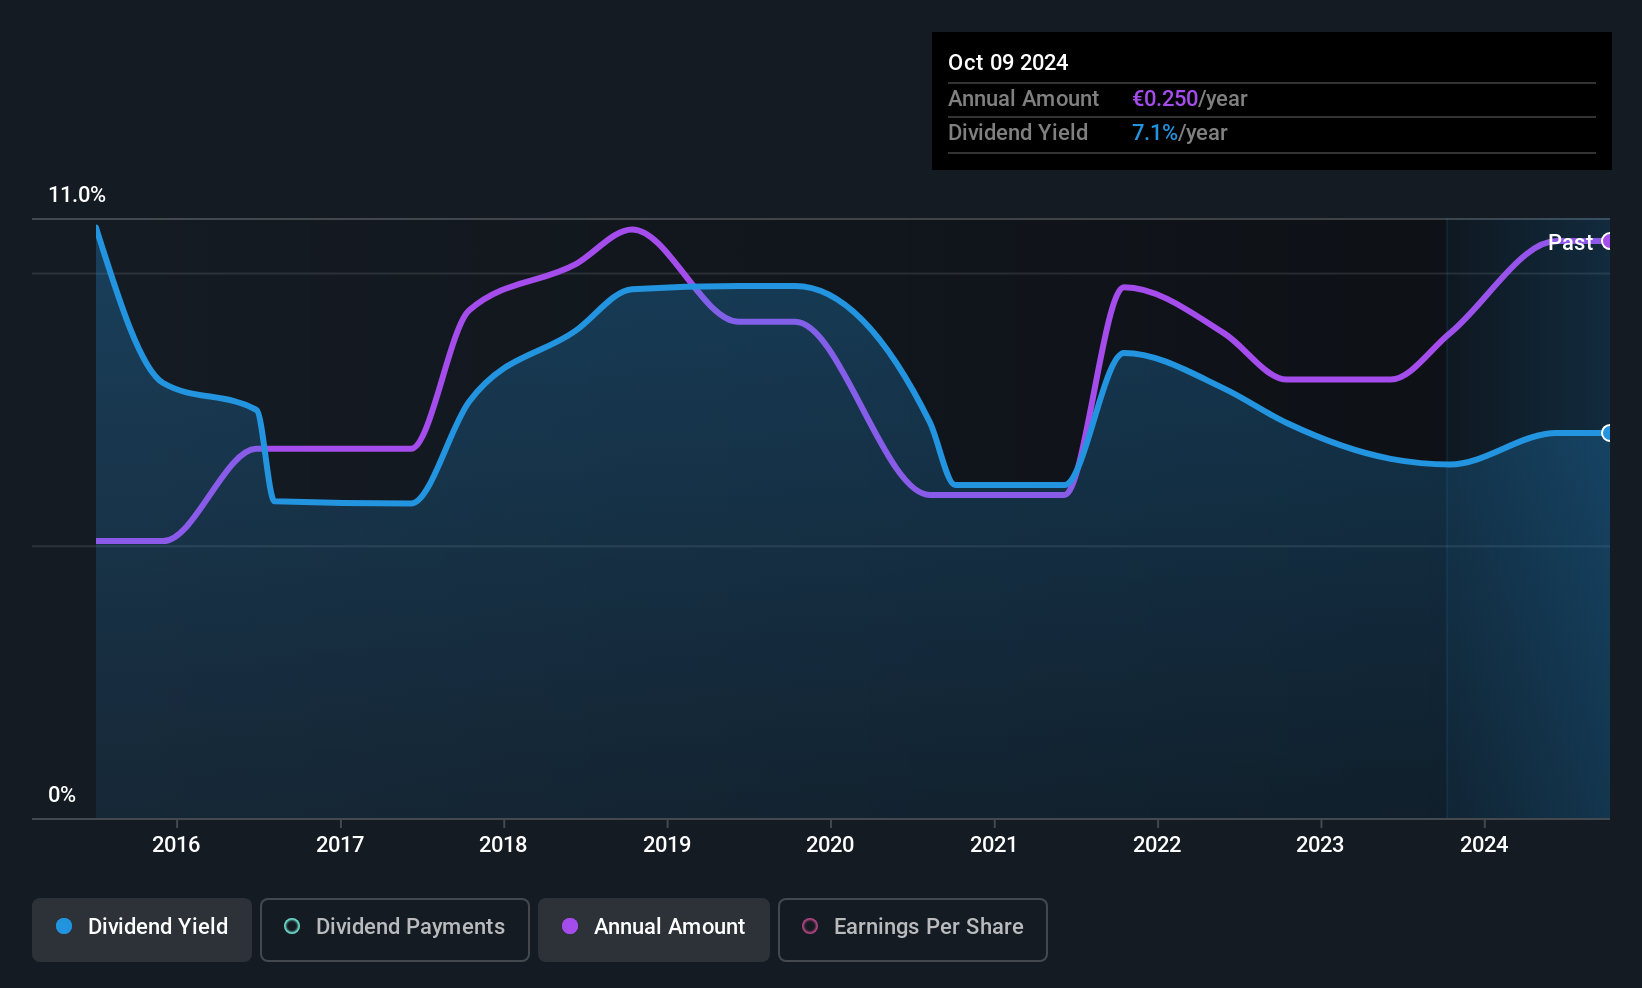Click the 2020 x-axis label
Viewport: 1642px width, 988px height.
click(830, 844)
